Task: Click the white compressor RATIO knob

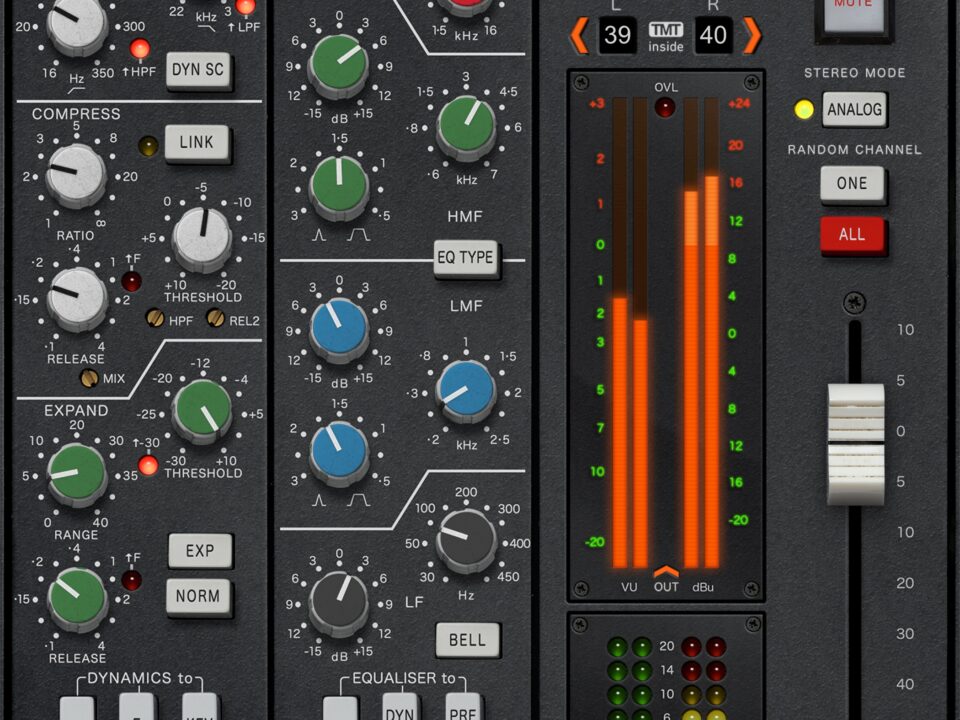Action: click(x=76, y=175)
